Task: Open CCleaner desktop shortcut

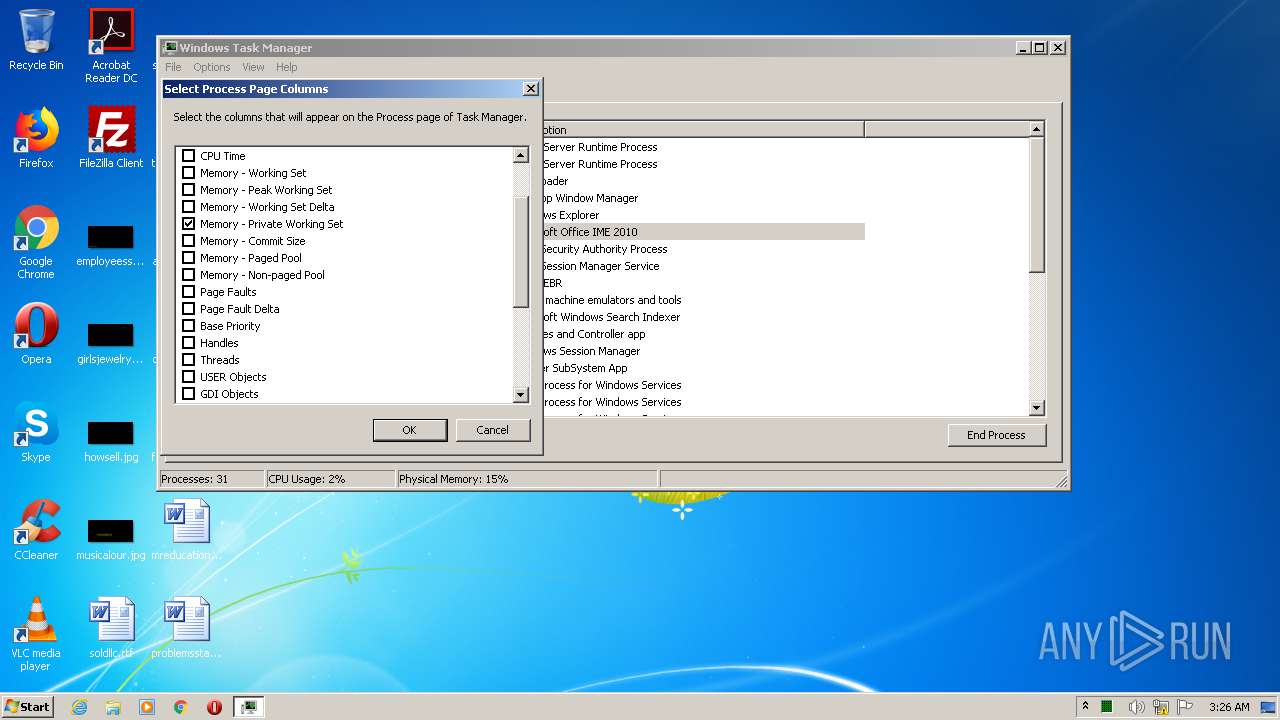Action: point(36,530)
